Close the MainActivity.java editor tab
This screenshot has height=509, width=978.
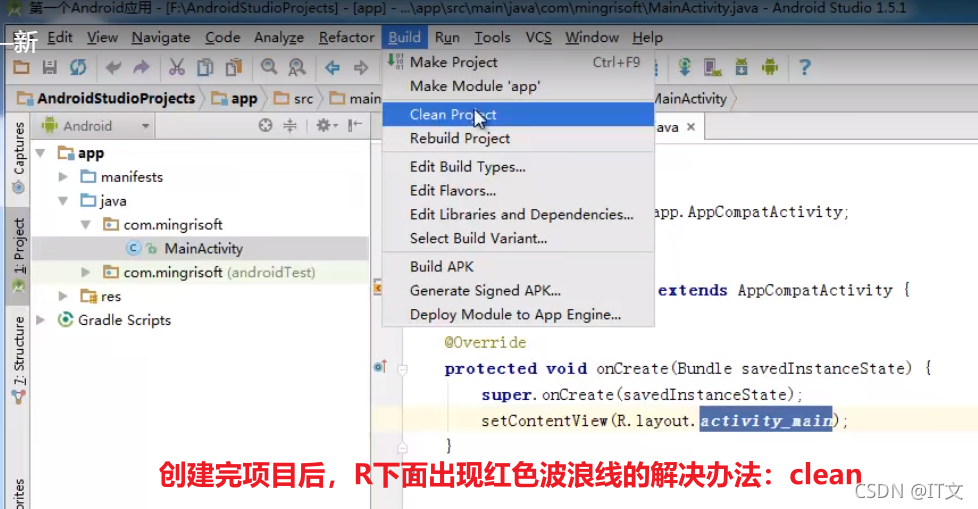690,127
